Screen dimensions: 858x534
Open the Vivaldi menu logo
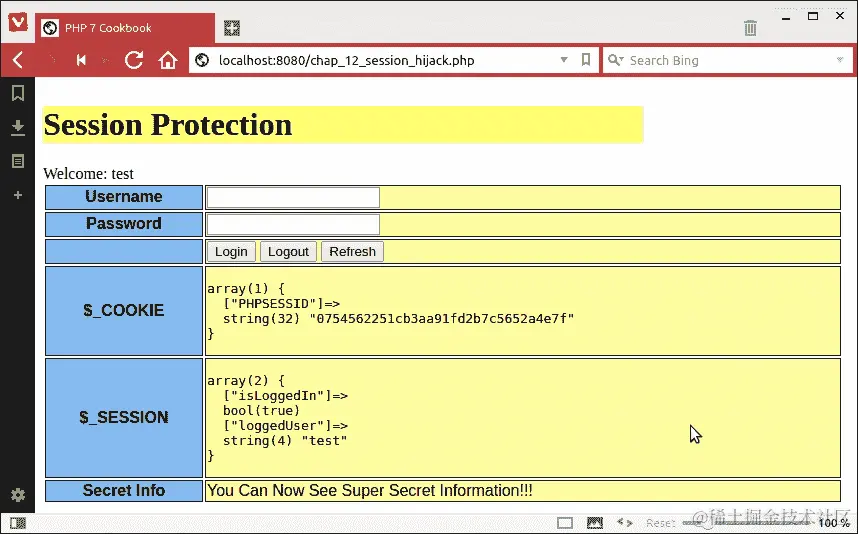(18, 22)
